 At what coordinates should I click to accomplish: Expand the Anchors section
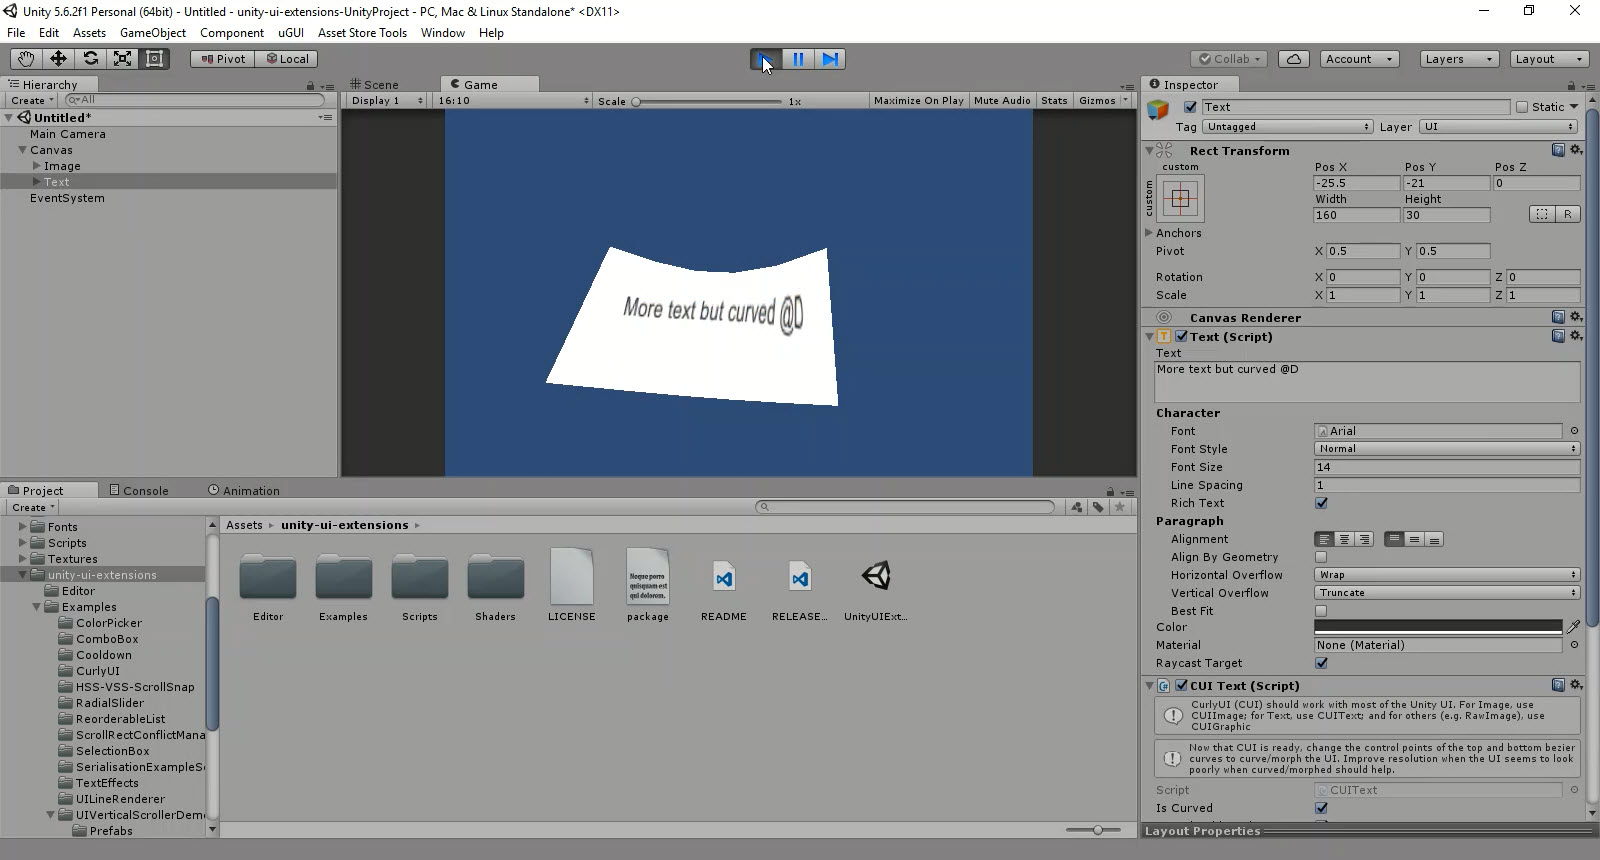[x=1150, y=233]
